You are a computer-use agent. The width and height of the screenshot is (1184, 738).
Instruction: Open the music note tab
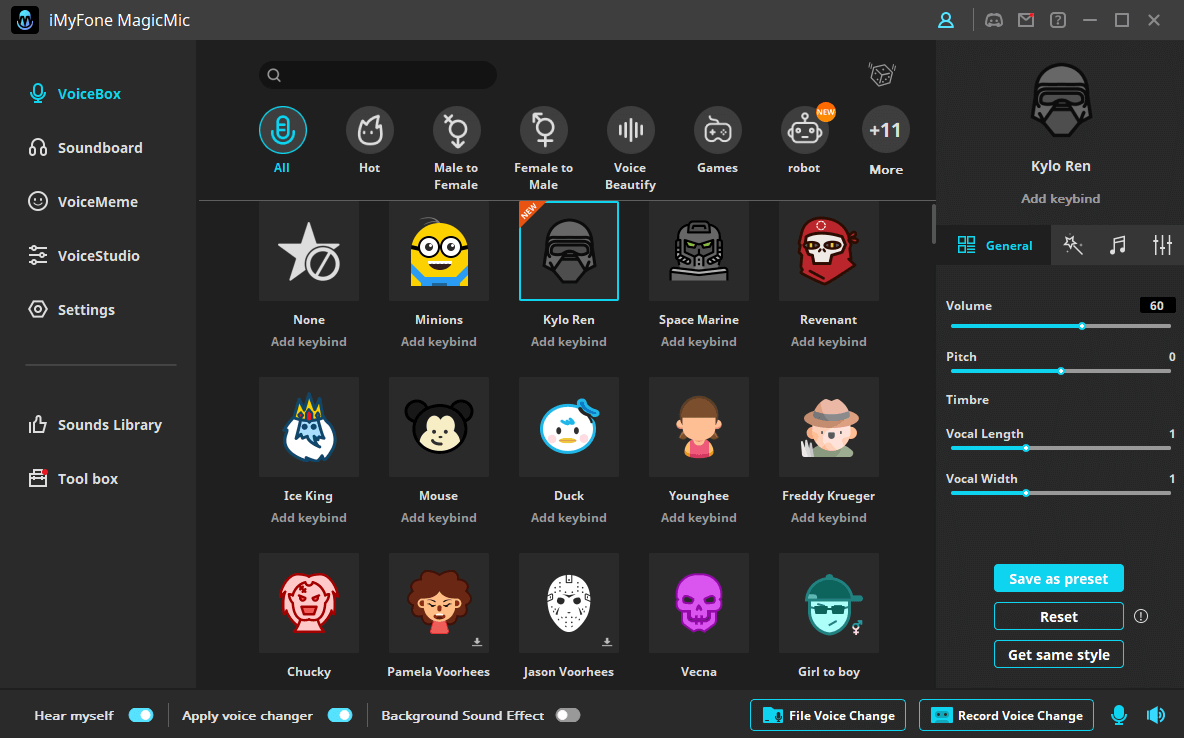tap(1118, 245)
